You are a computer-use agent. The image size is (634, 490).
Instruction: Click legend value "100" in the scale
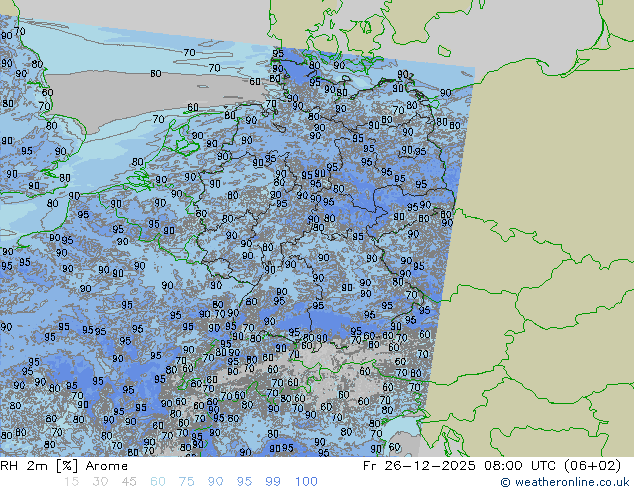(x=306, y=482)
